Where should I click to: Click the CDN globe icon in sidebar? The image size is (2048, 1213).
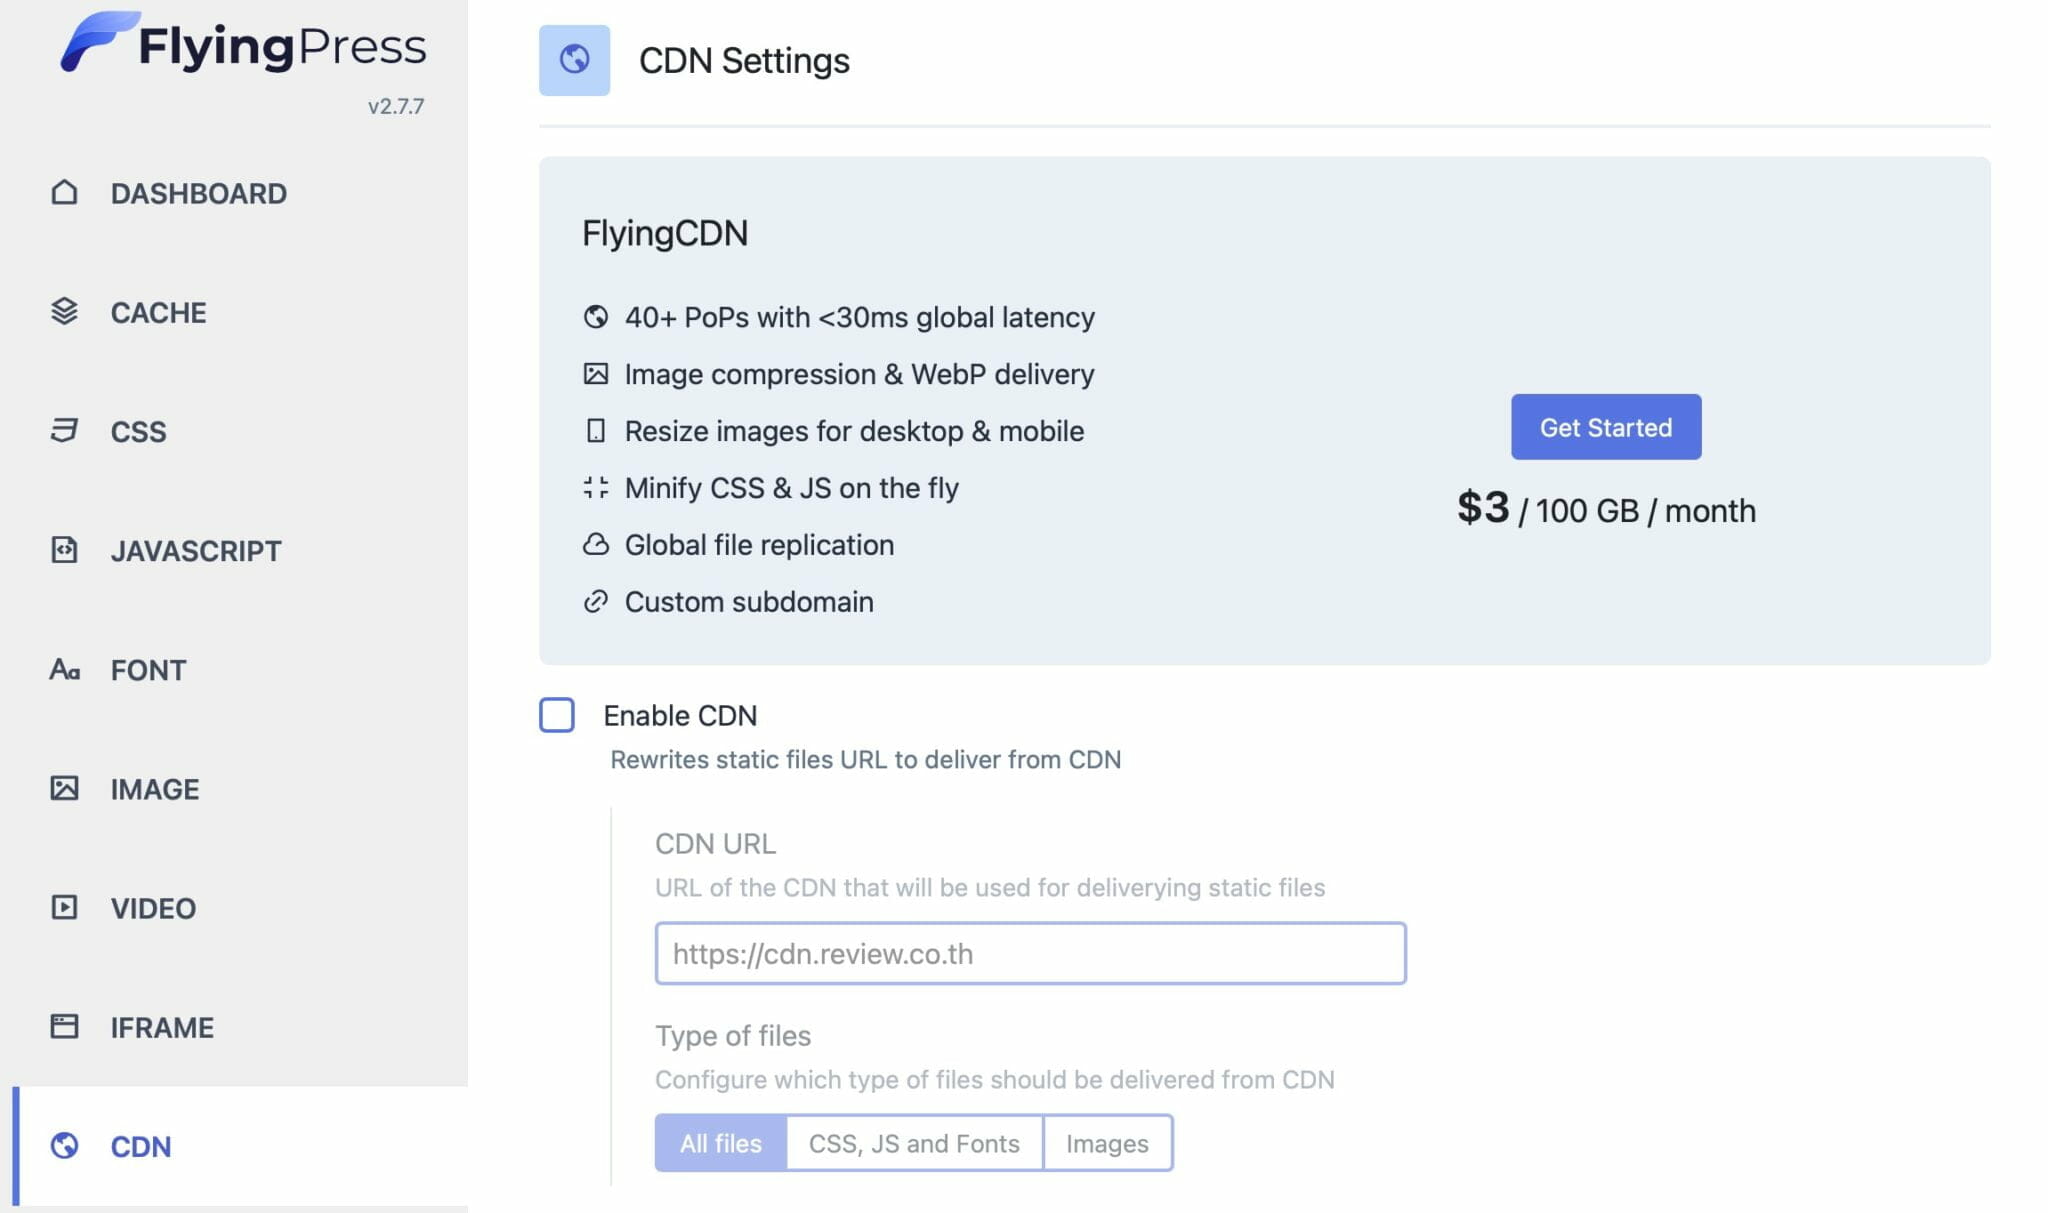click(x=64, y=1145)
